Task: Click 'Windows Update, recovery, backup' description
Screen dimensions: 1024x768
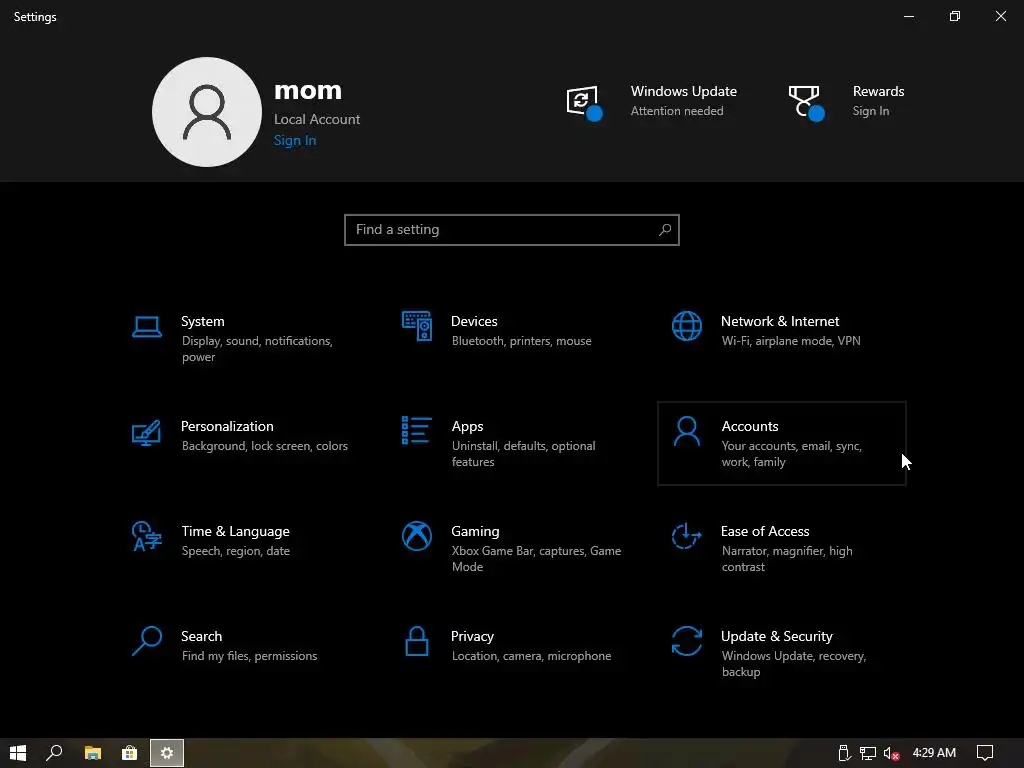Action: coord(793,664)
